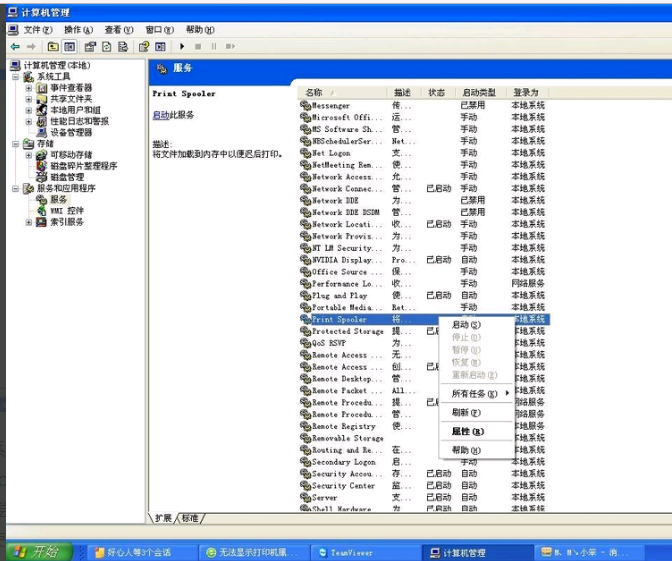Select 事件查看器 tree item
672x561 pixels.
click(71, 87)
